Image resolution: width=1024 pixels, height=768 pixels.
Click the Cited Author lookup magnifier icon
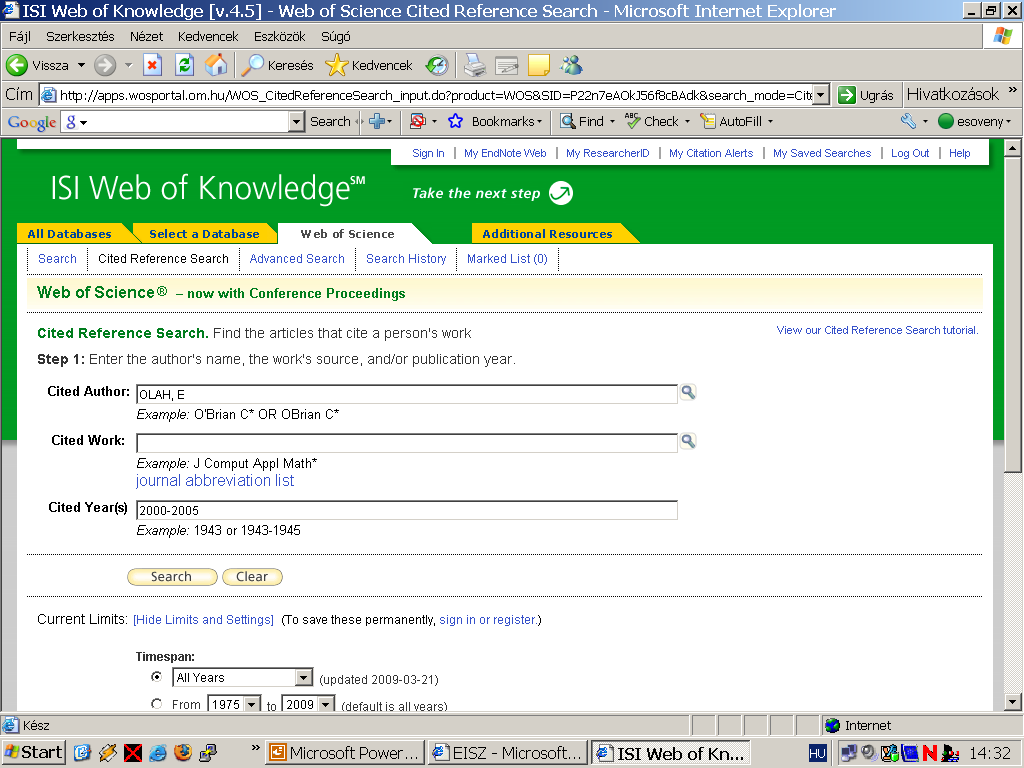(x=688, y=392)
